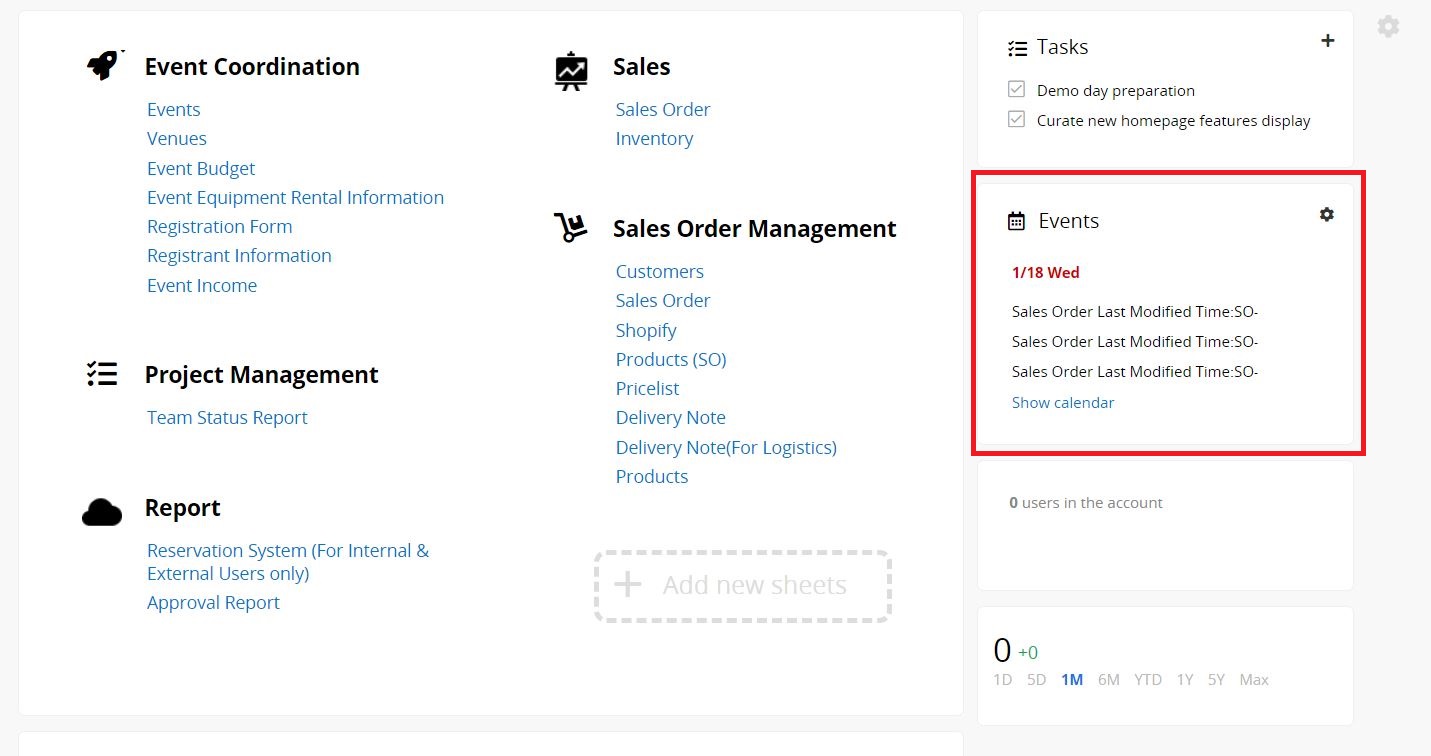Select 5Y time range
The height and width of the screenshot is (756, 1431).
pos(1216,680)
